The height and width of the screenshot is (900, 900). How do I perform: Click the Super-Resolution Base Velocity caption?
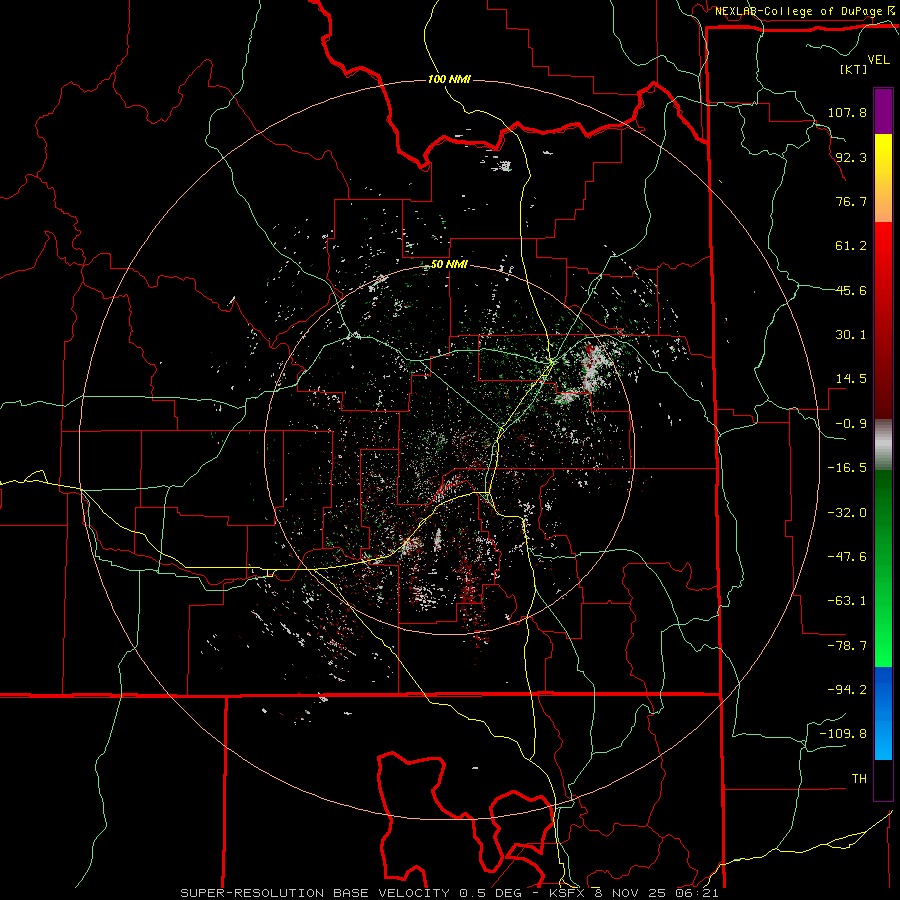tap(449, 893)
